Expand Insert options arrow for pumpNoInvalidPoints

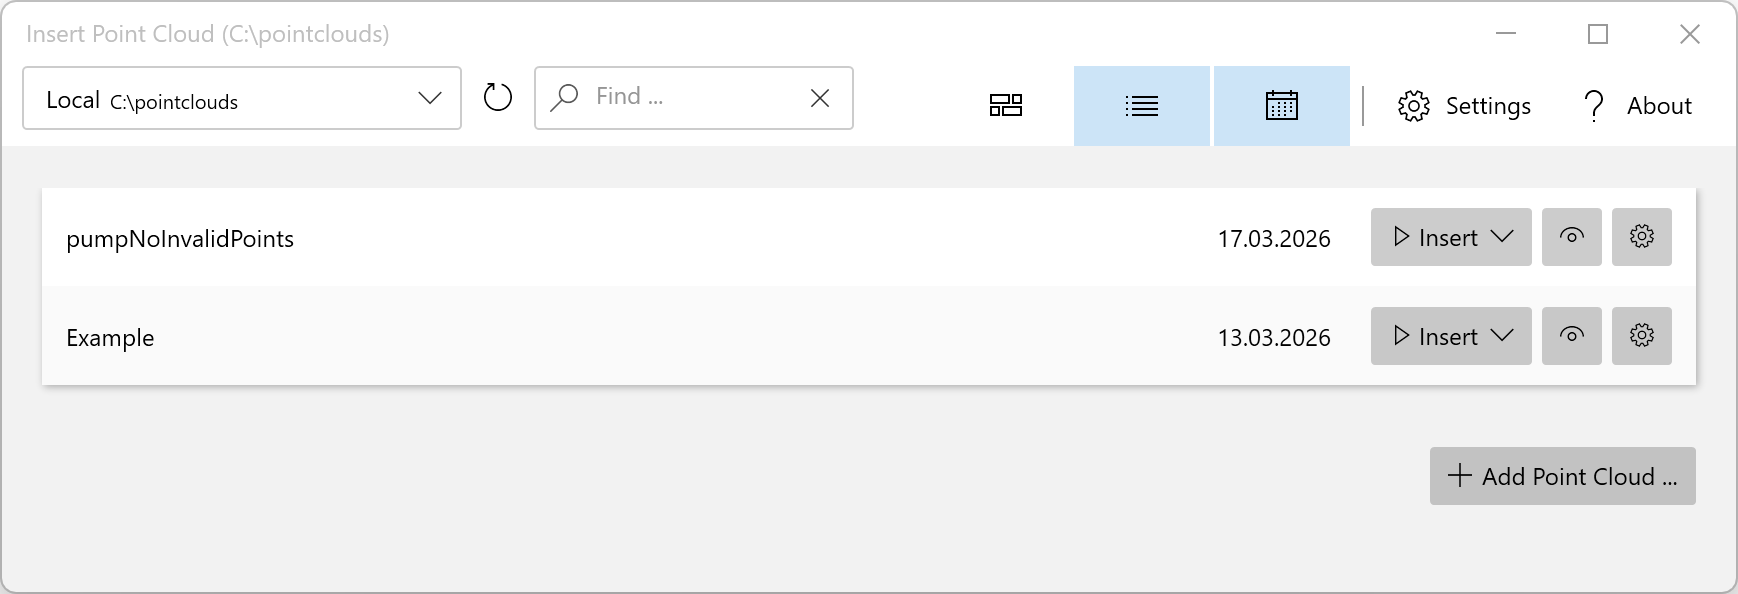click(x=1502, y=237)
